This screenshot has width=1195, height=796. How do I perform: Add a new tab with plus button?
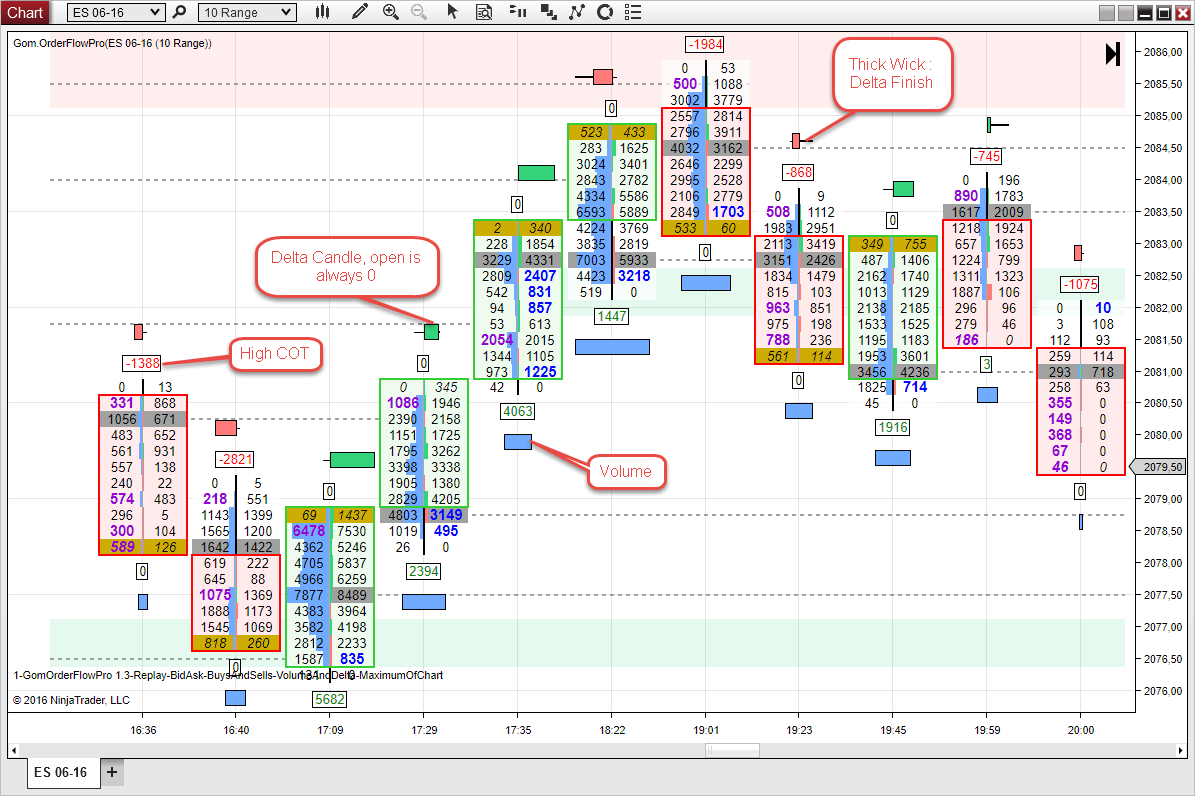pos(112,772)
